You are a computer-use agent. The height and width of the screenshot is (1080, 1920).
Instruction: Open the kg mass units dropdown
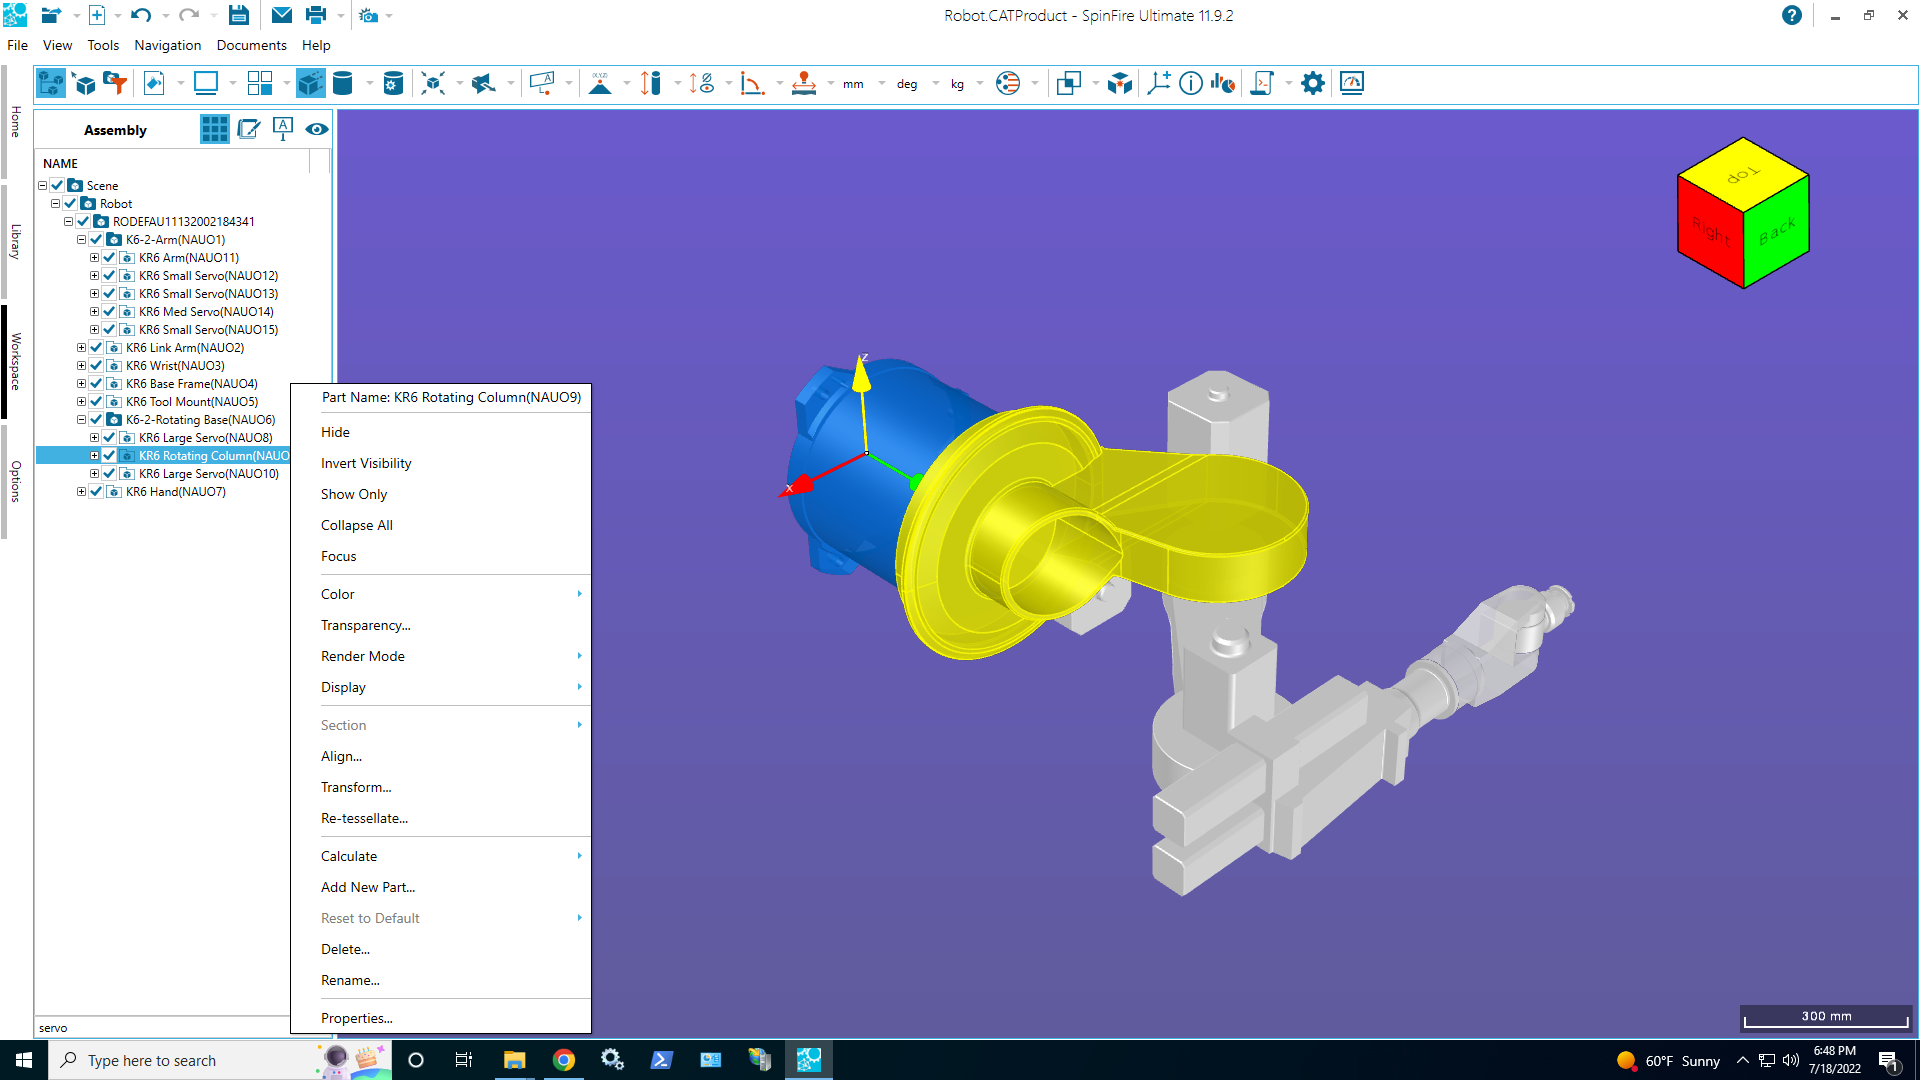pyautogui.click(x=980, y=84)
